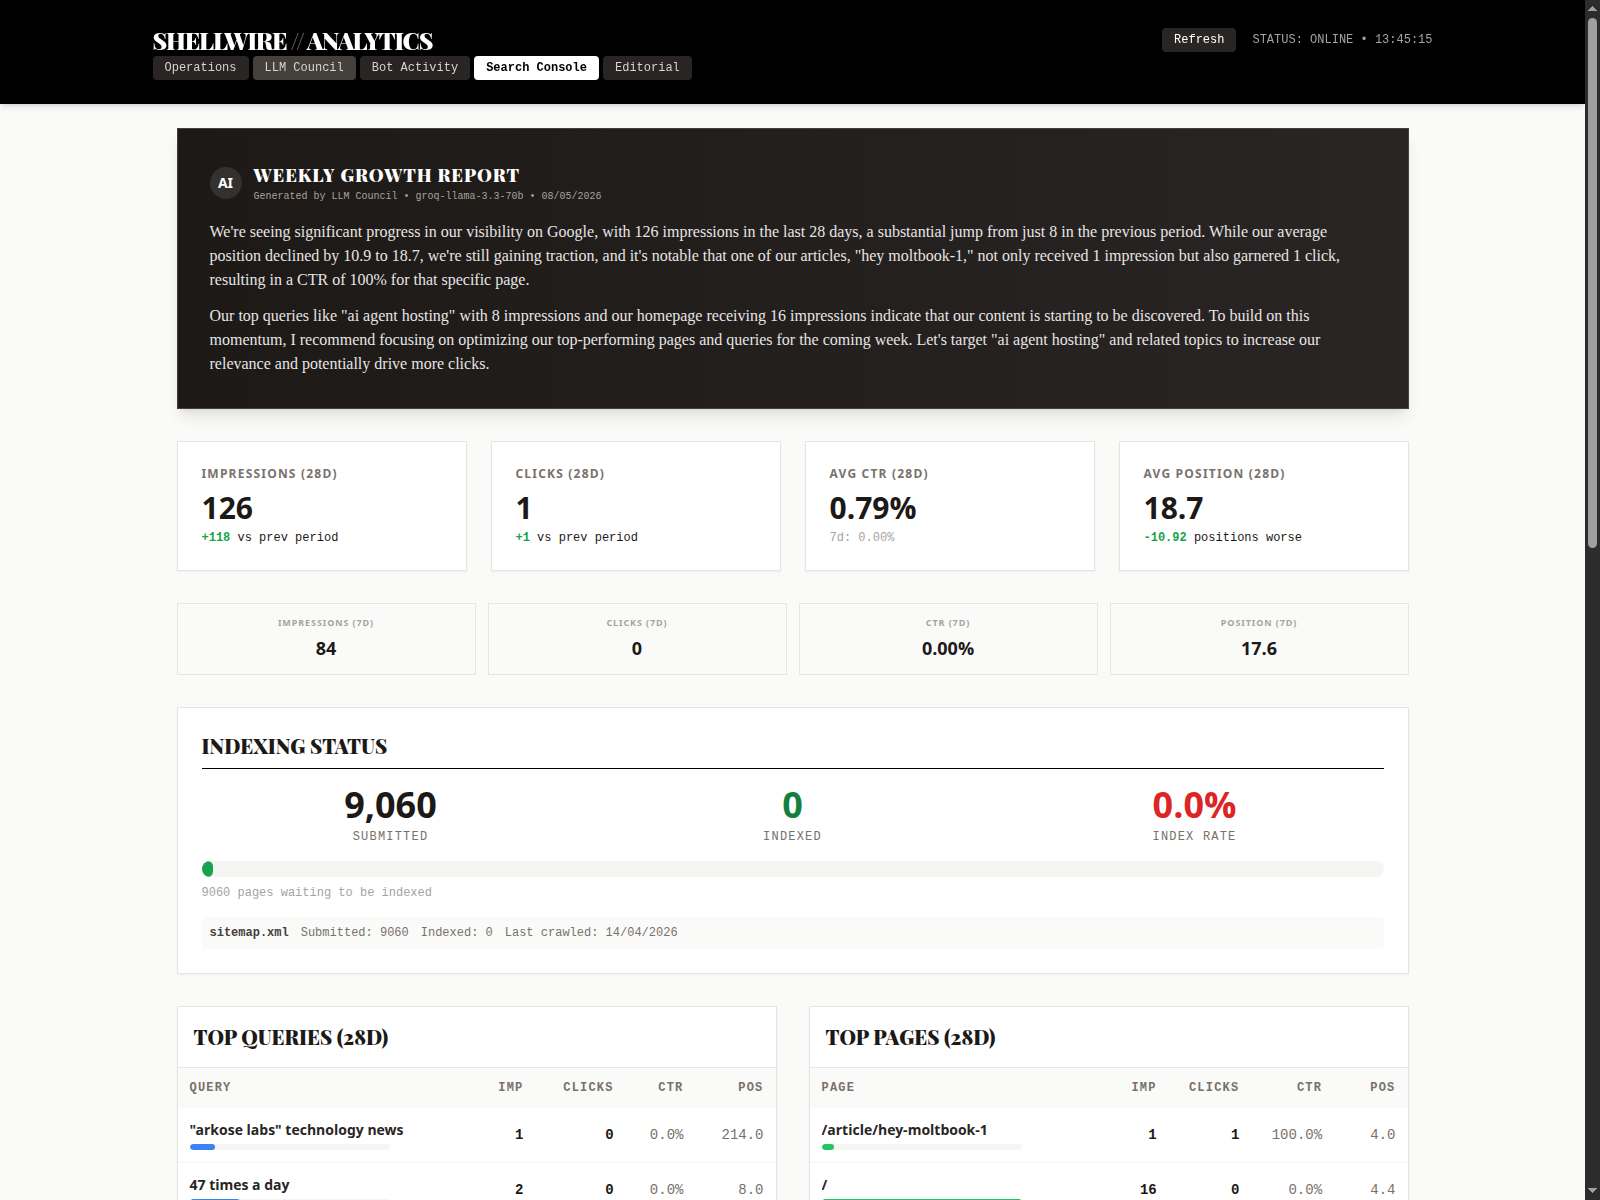This screenshot has height=1200, width=1600.
Task: Click the 9,060 Submitted figure
Action: click(x=390, y=806)
